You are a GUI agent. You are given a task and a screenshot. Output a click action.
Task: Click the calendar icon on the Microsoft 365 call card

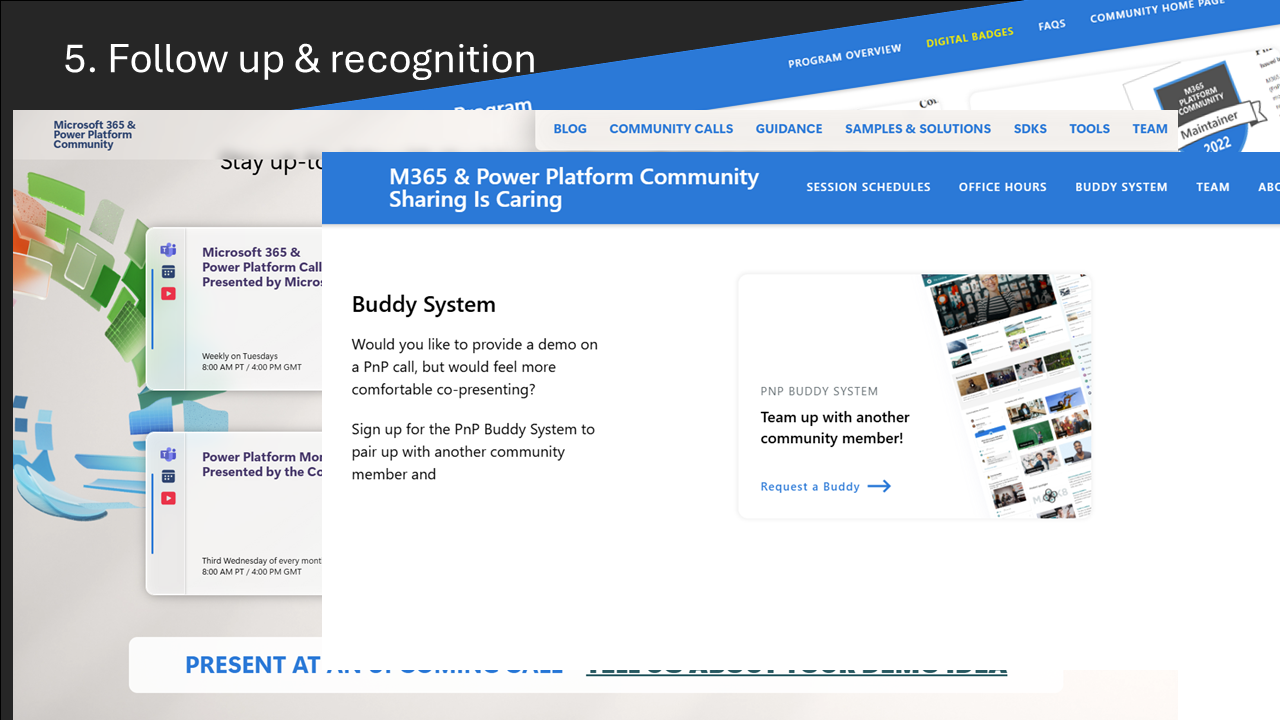pyautogui.click(x=168, y=272)
